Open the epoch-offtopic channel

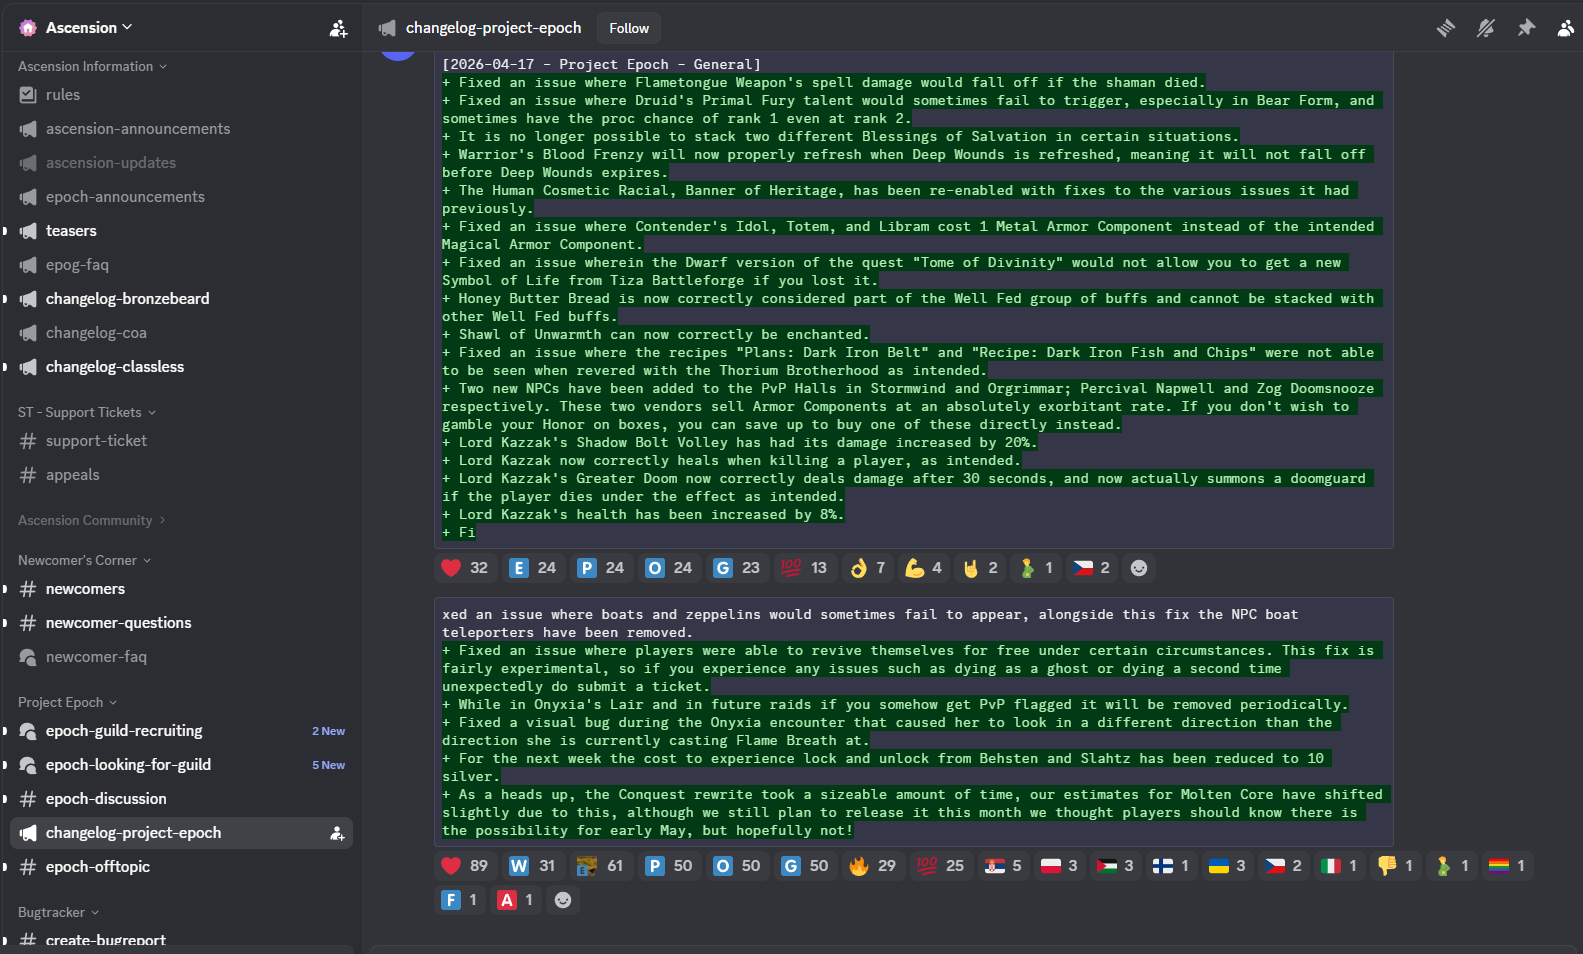[x=181, y=867]
